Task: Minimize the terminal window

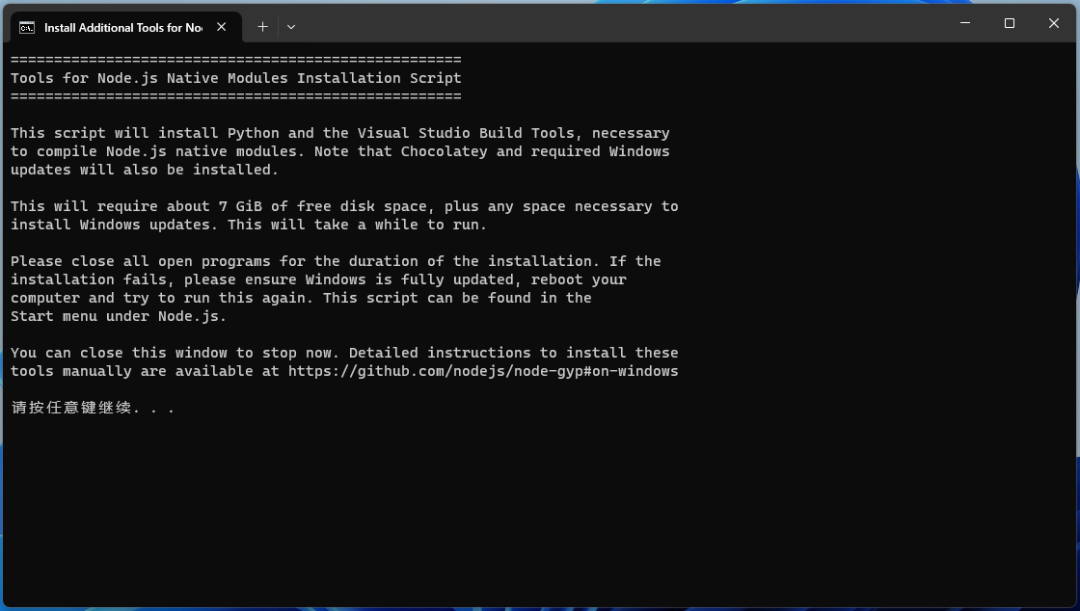Action: pos(965,23)
